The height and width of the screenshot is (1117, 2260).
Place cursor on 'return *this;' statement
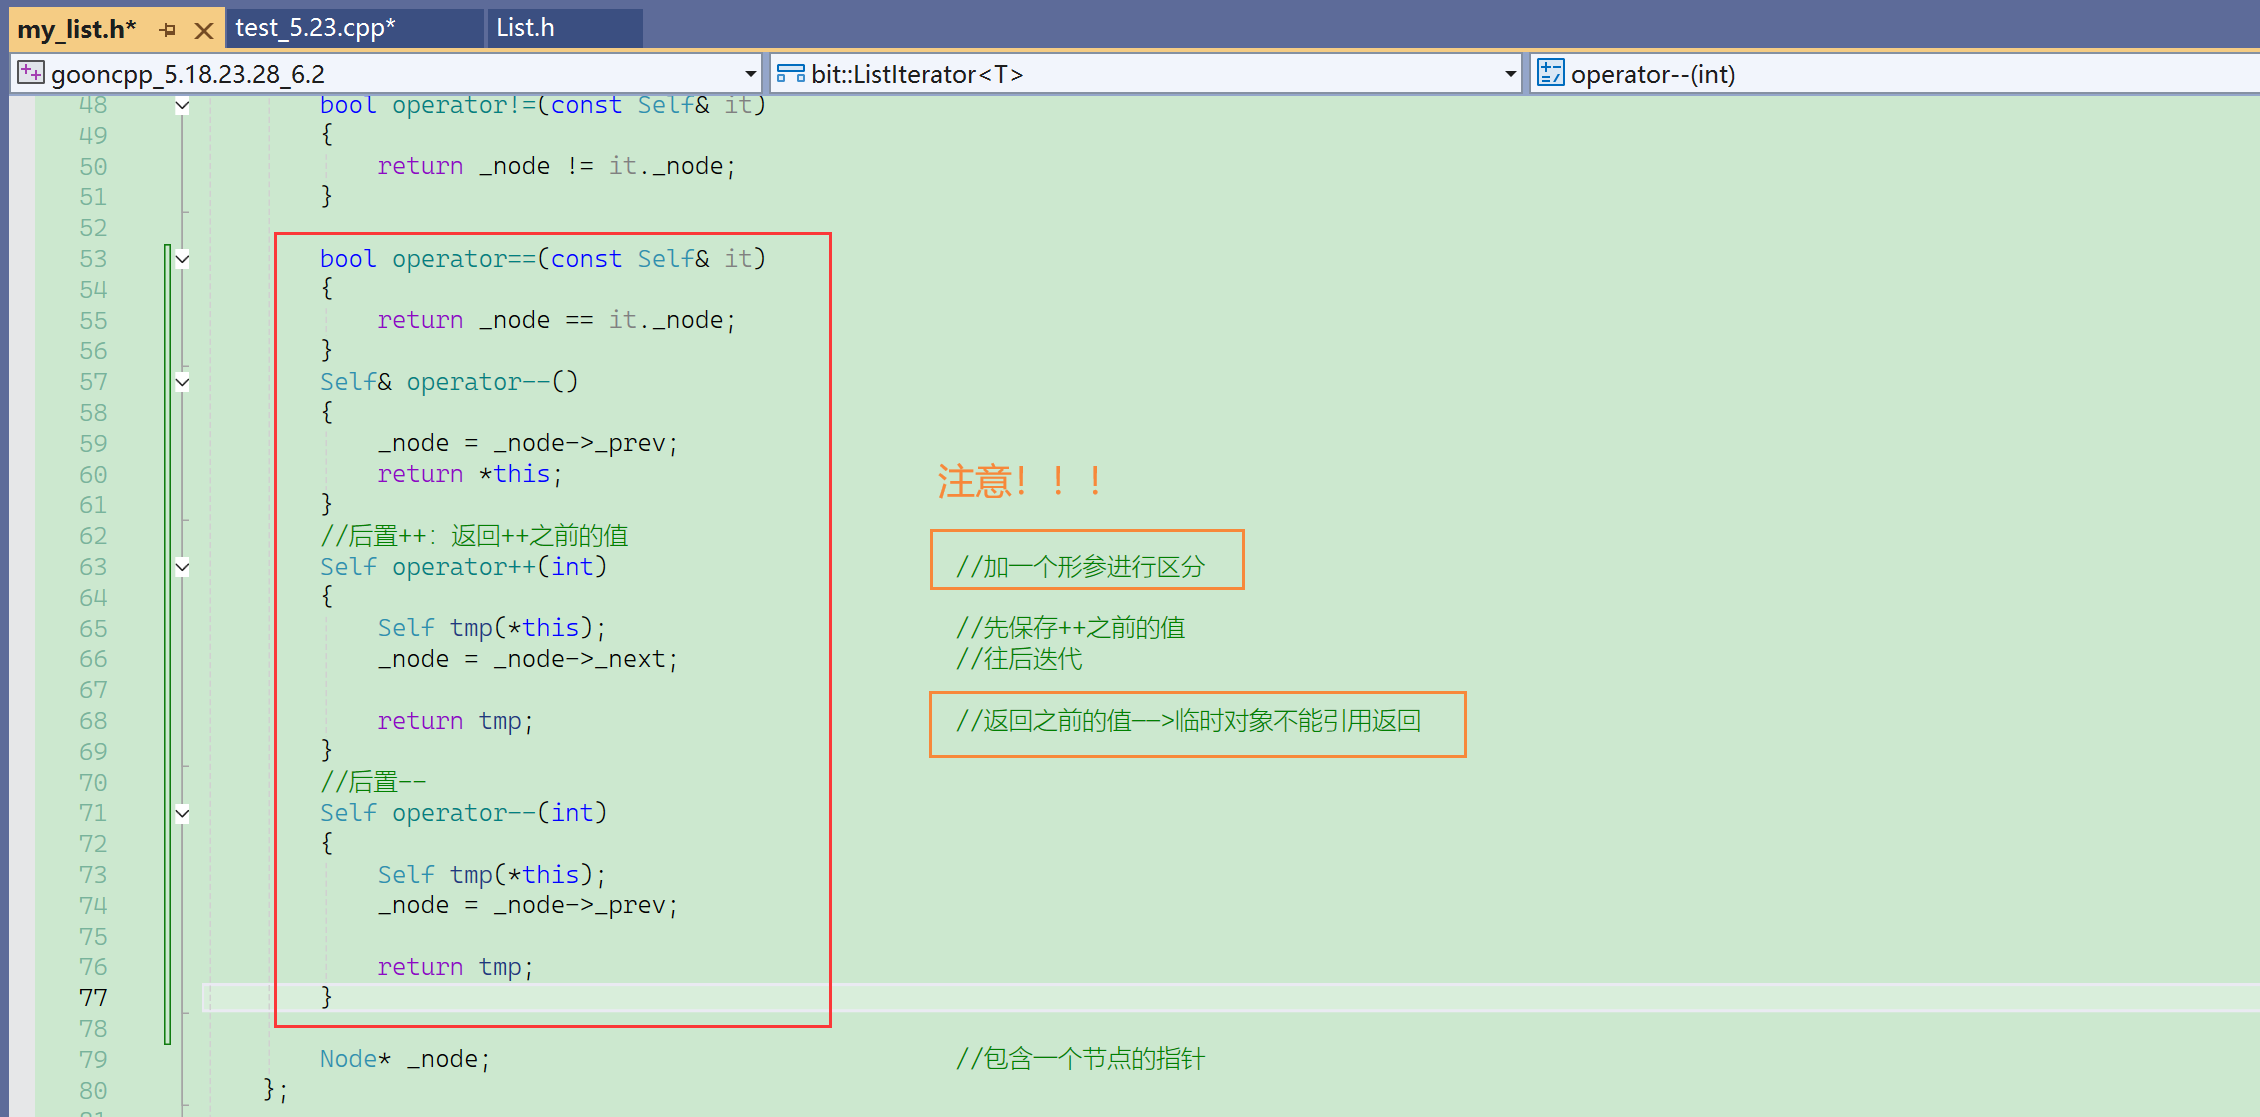pyautogui.click(x=470, y=474)
